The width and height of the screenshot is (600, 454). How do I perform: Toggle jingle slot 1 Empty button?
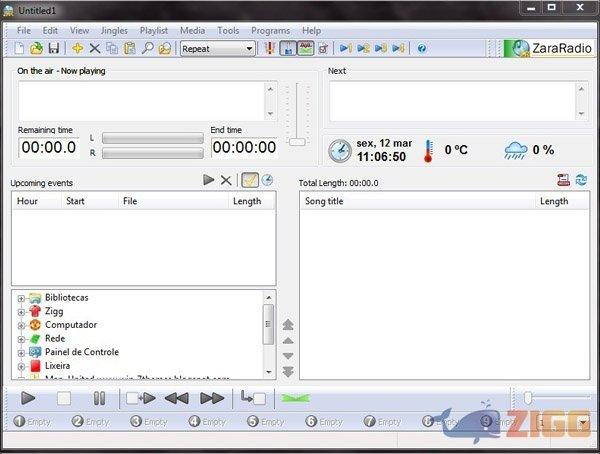coord(34,422)
